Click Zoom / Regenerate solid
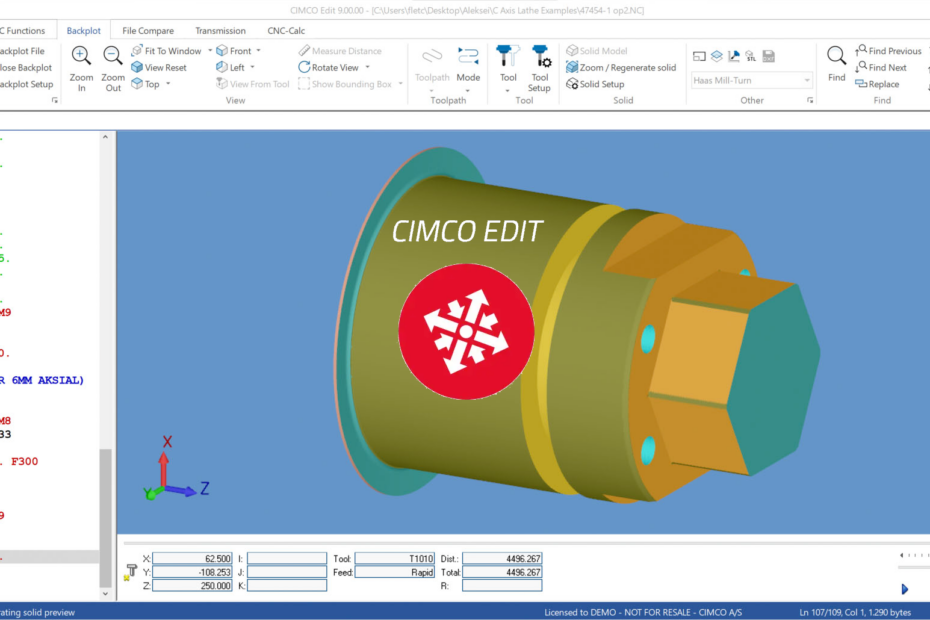Screen dimensions: 930x620 621,68
